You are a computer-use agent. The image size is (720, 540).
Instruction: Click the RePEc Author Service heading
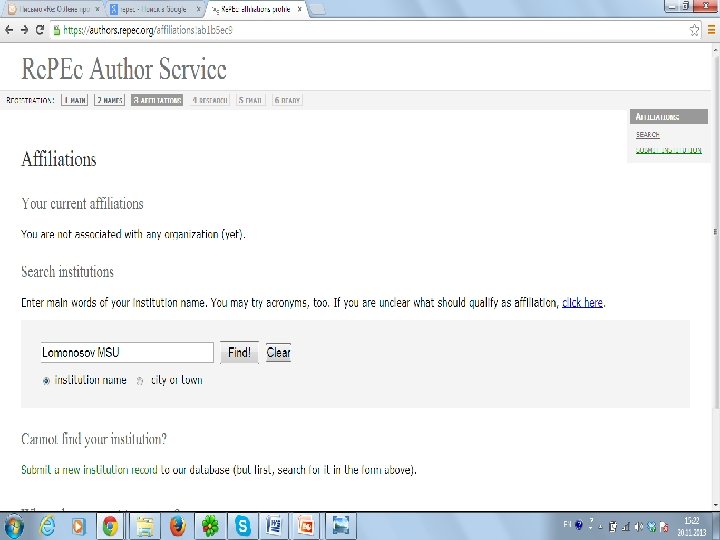pos(124,69)
